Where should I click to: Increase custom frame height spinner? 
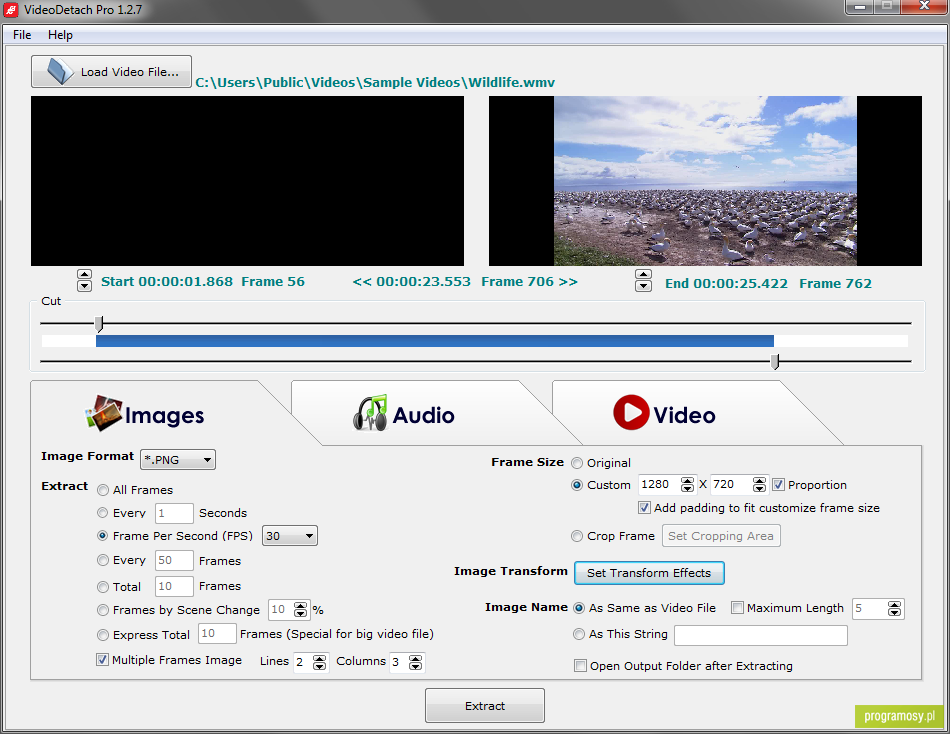click(x=759, y=481)
